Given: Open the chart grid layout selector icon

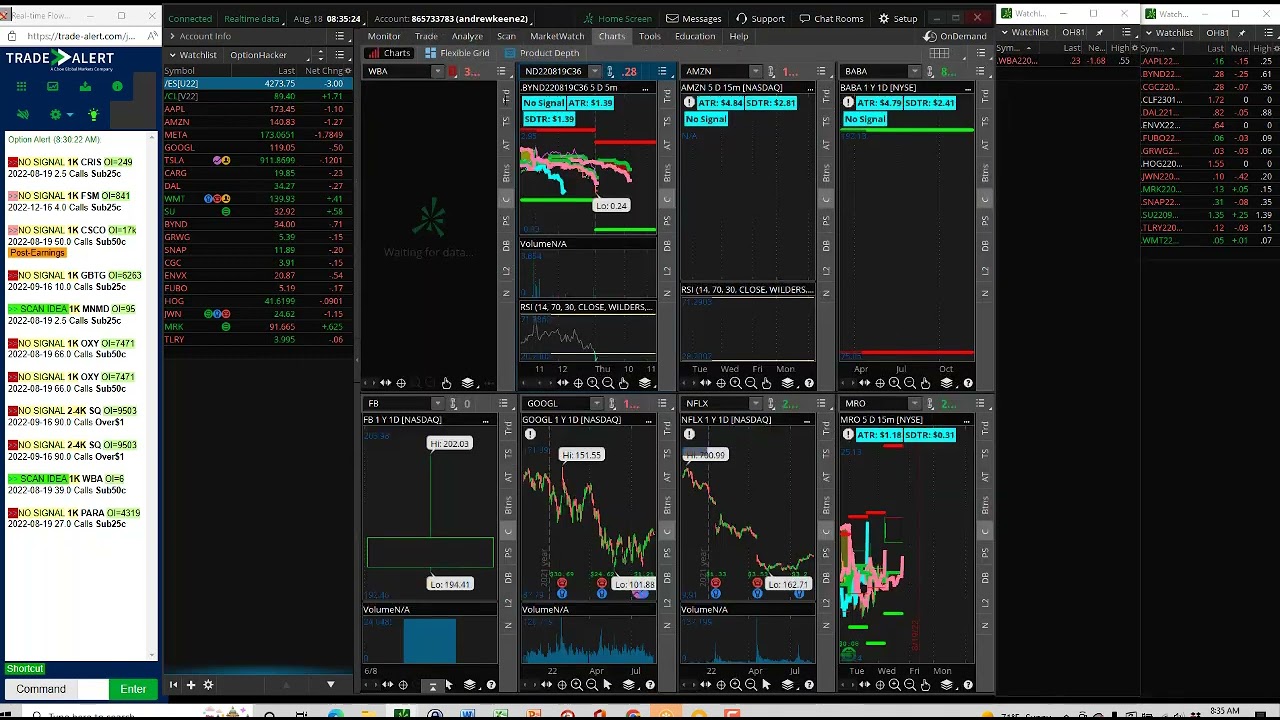Looking at the screenshot, I should point(939,53).
